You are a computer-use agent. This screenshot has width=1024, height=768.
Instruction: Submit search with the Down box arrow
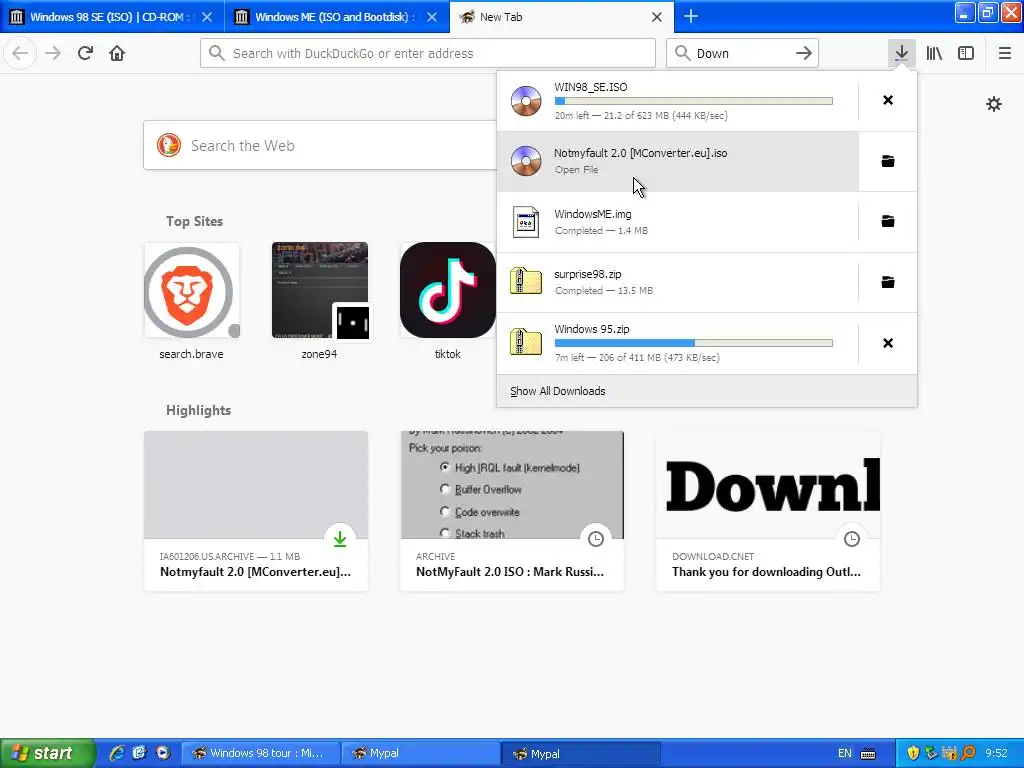[x=804, y=53]
